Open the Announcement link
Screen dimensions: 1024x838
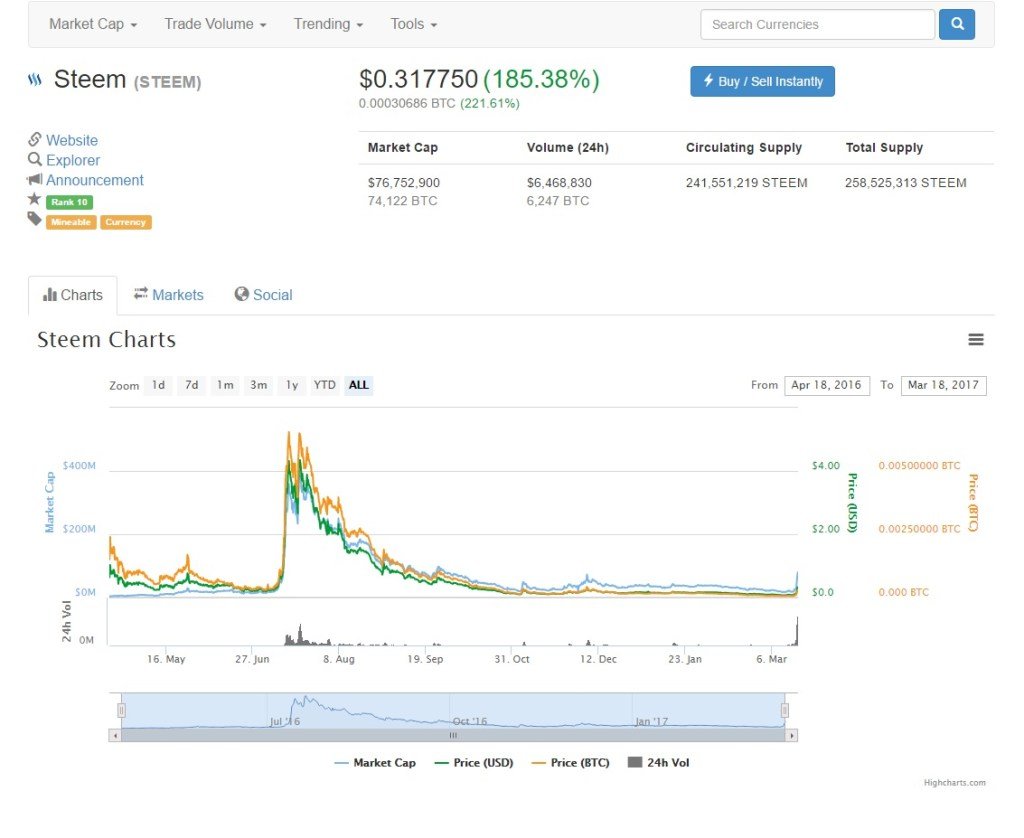pyautogui.click(x=95, y=180)
